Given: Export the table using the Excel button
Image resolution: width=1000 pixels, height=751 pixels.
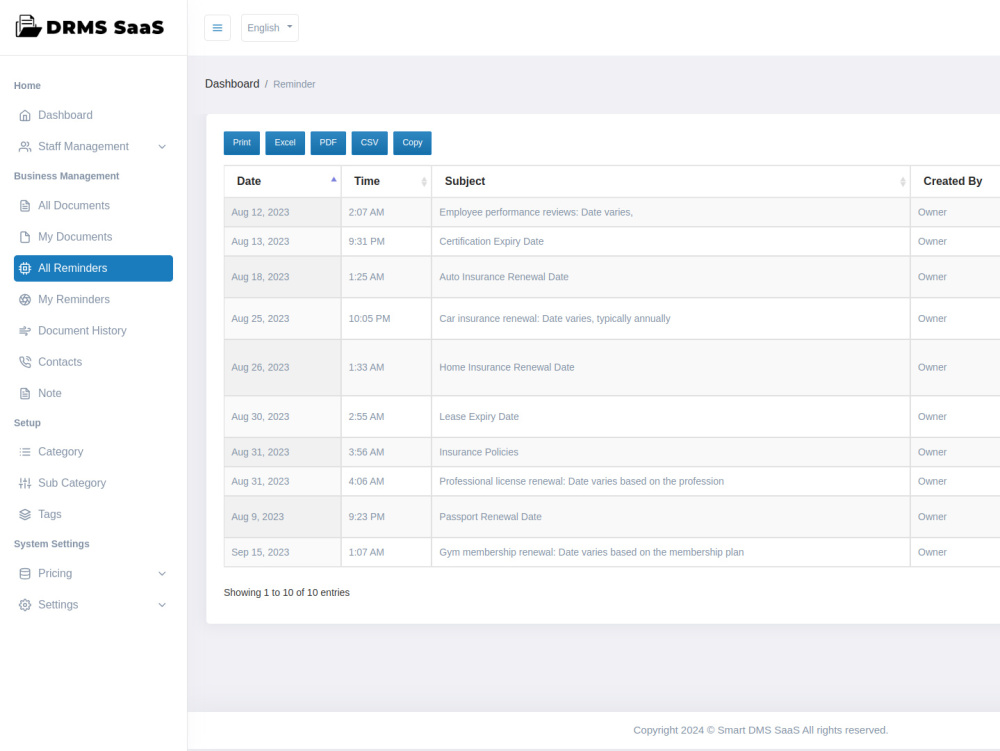Looking at the screenshot, I should tap(284, 142).
